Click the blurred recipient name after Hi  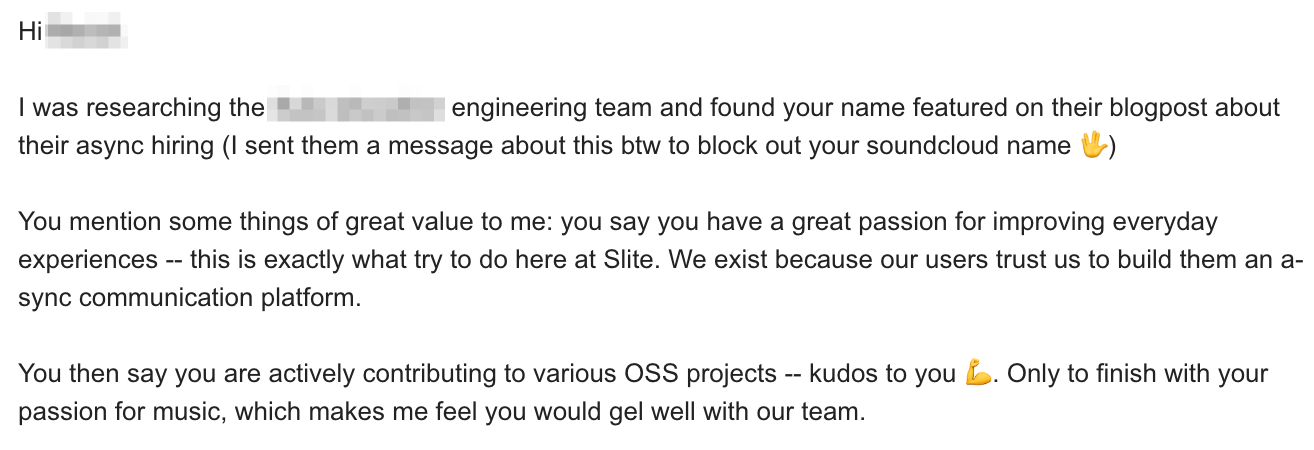pos(88,31)
